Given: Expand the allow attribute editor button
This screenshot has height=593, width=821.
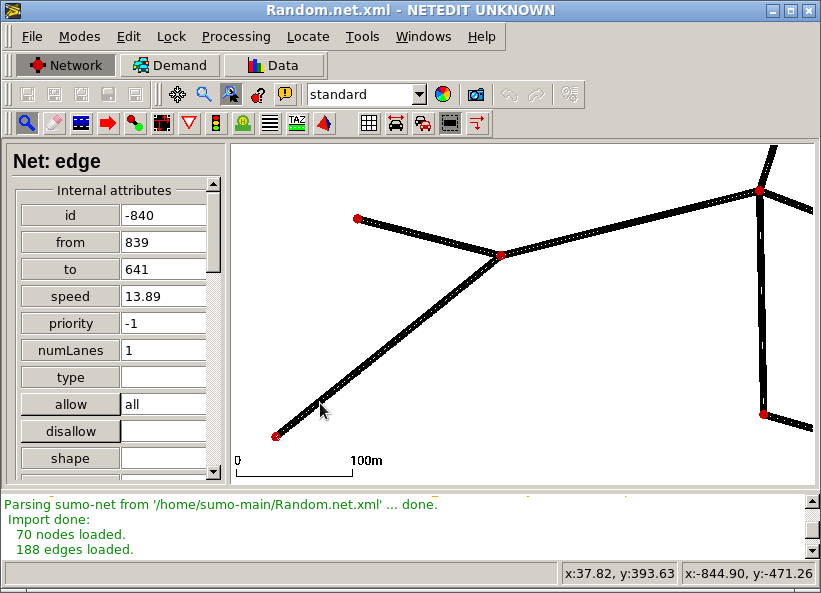Looking at the screenshot, I should tap(71, 405).
